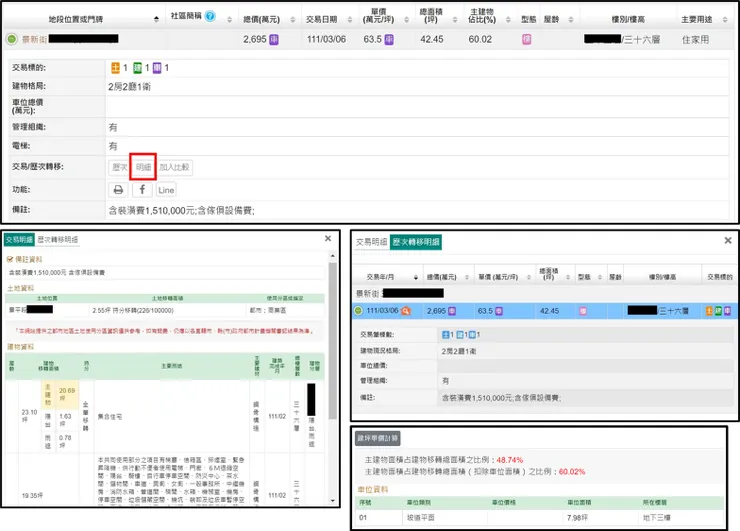Switch to 歷次轉移明細 tab in left popup

click(x=58, y=239)
